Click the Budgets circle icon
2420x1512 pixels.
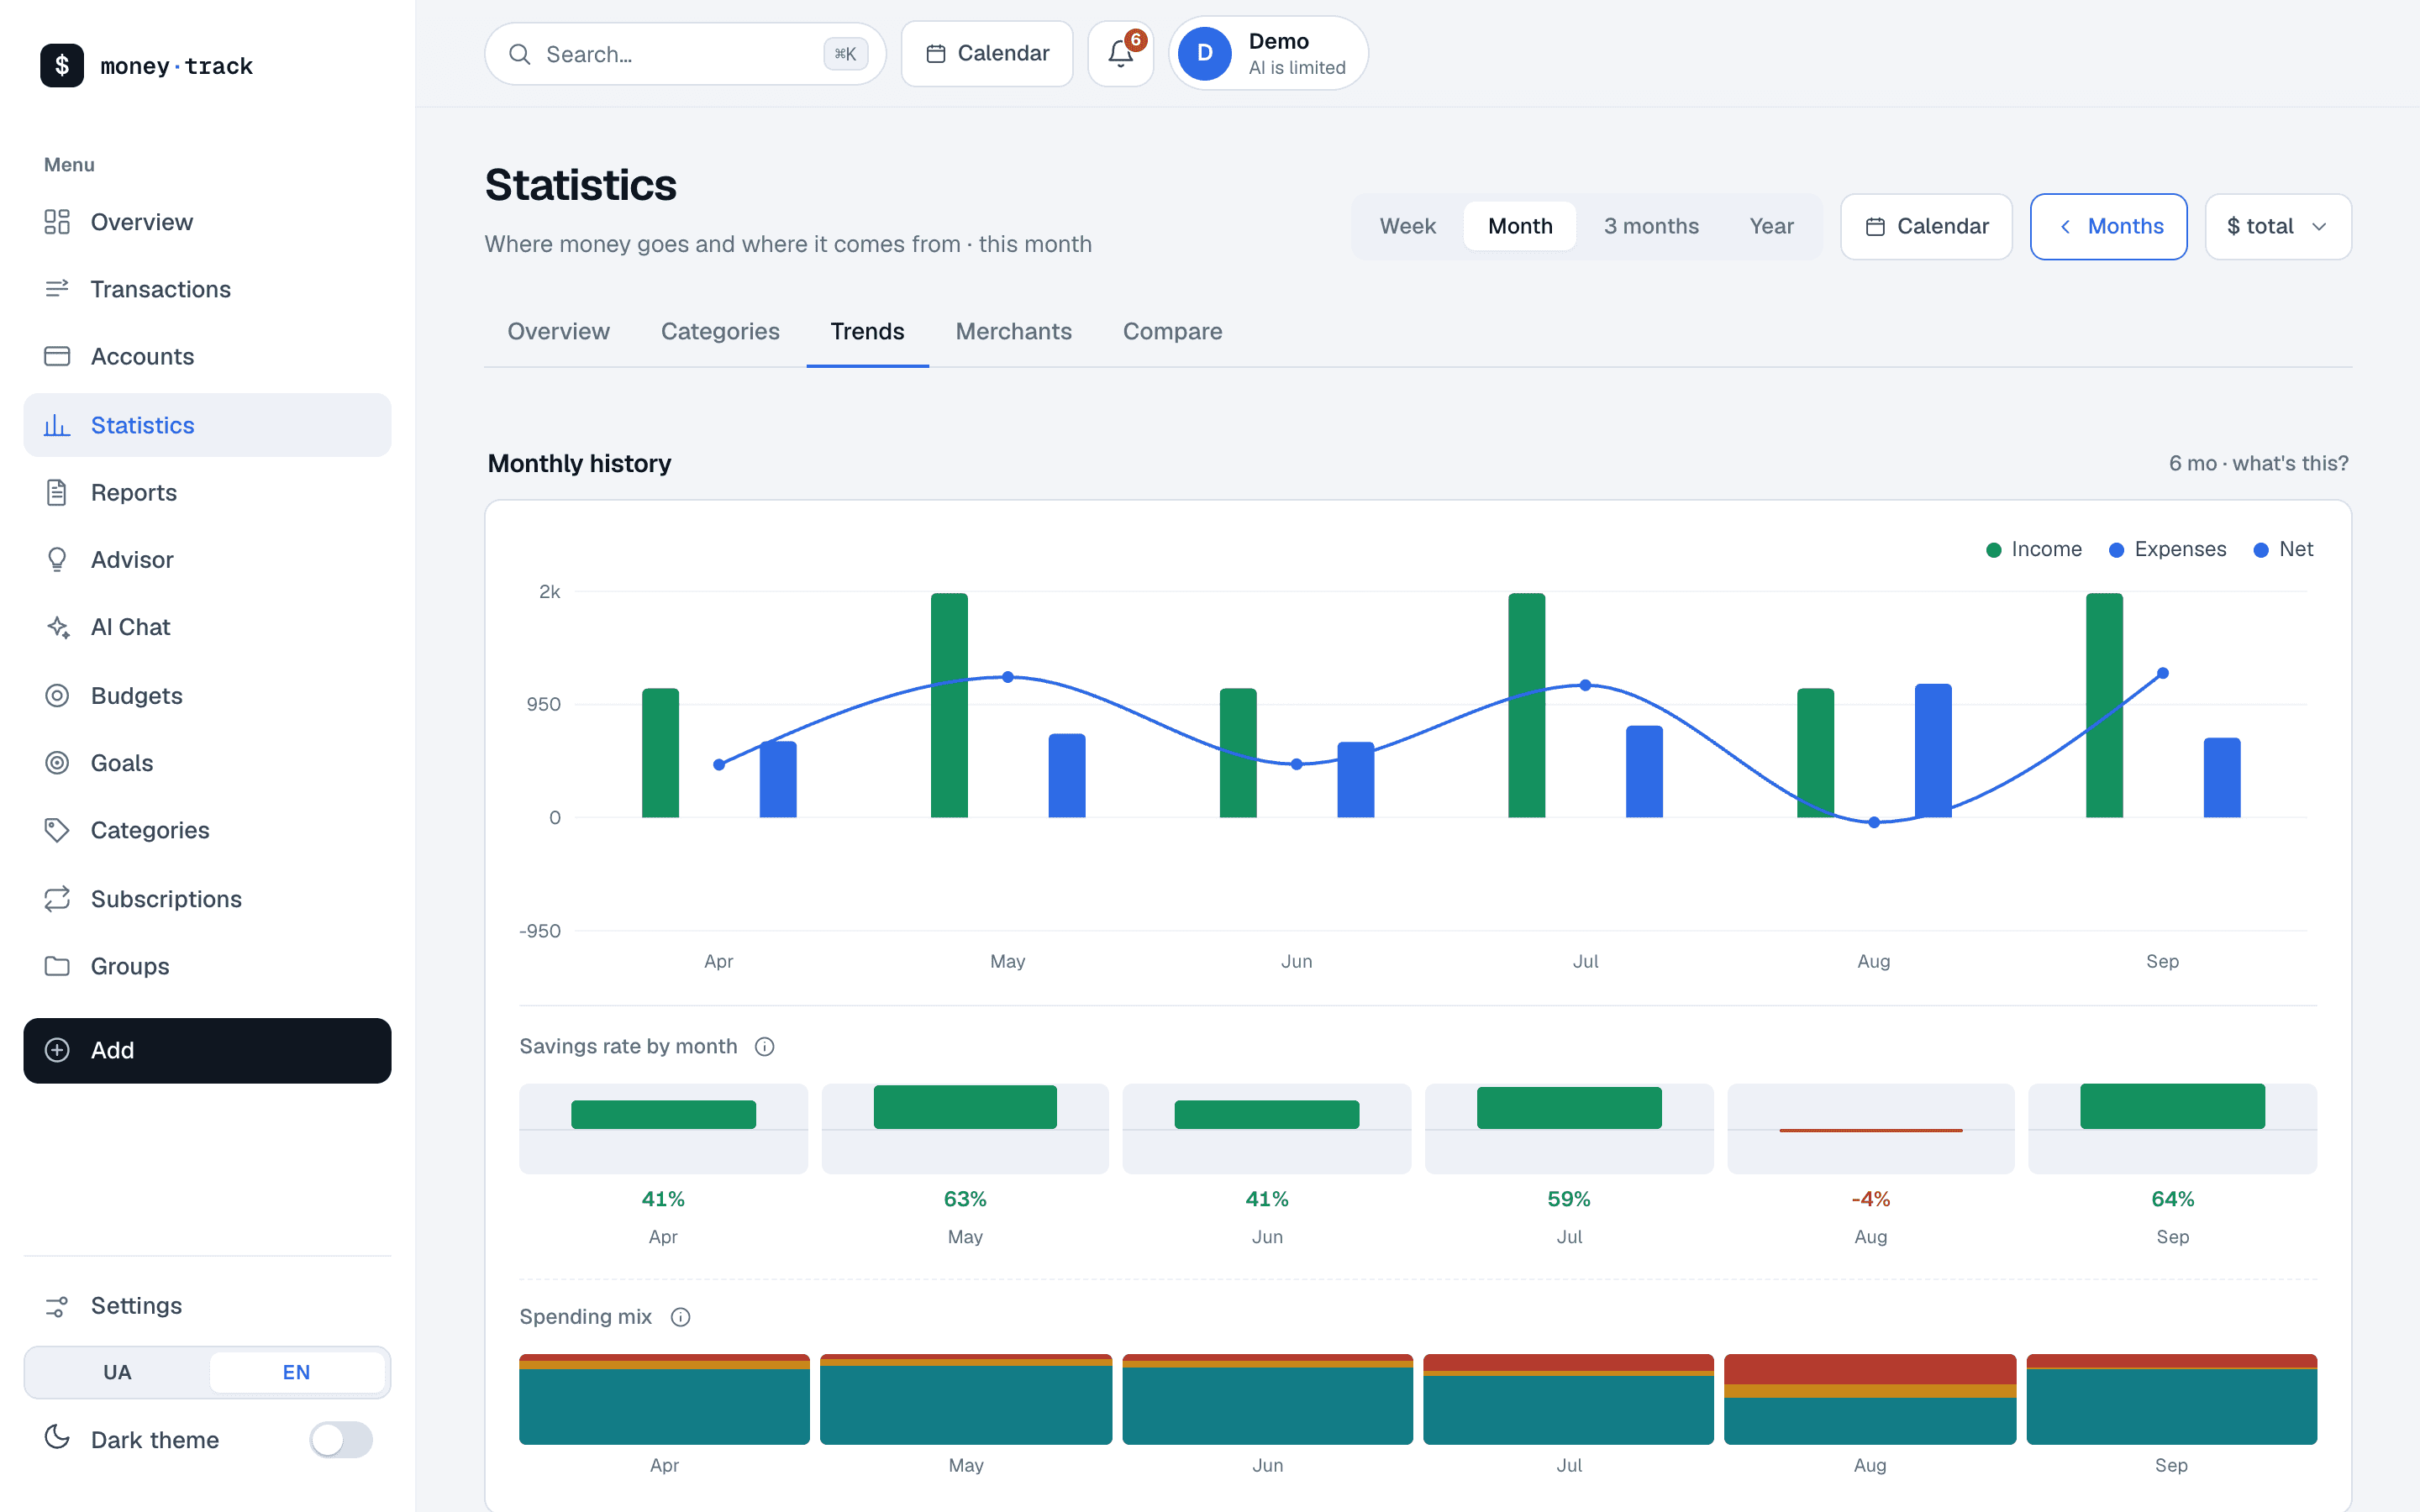click(x=57, y=695)
